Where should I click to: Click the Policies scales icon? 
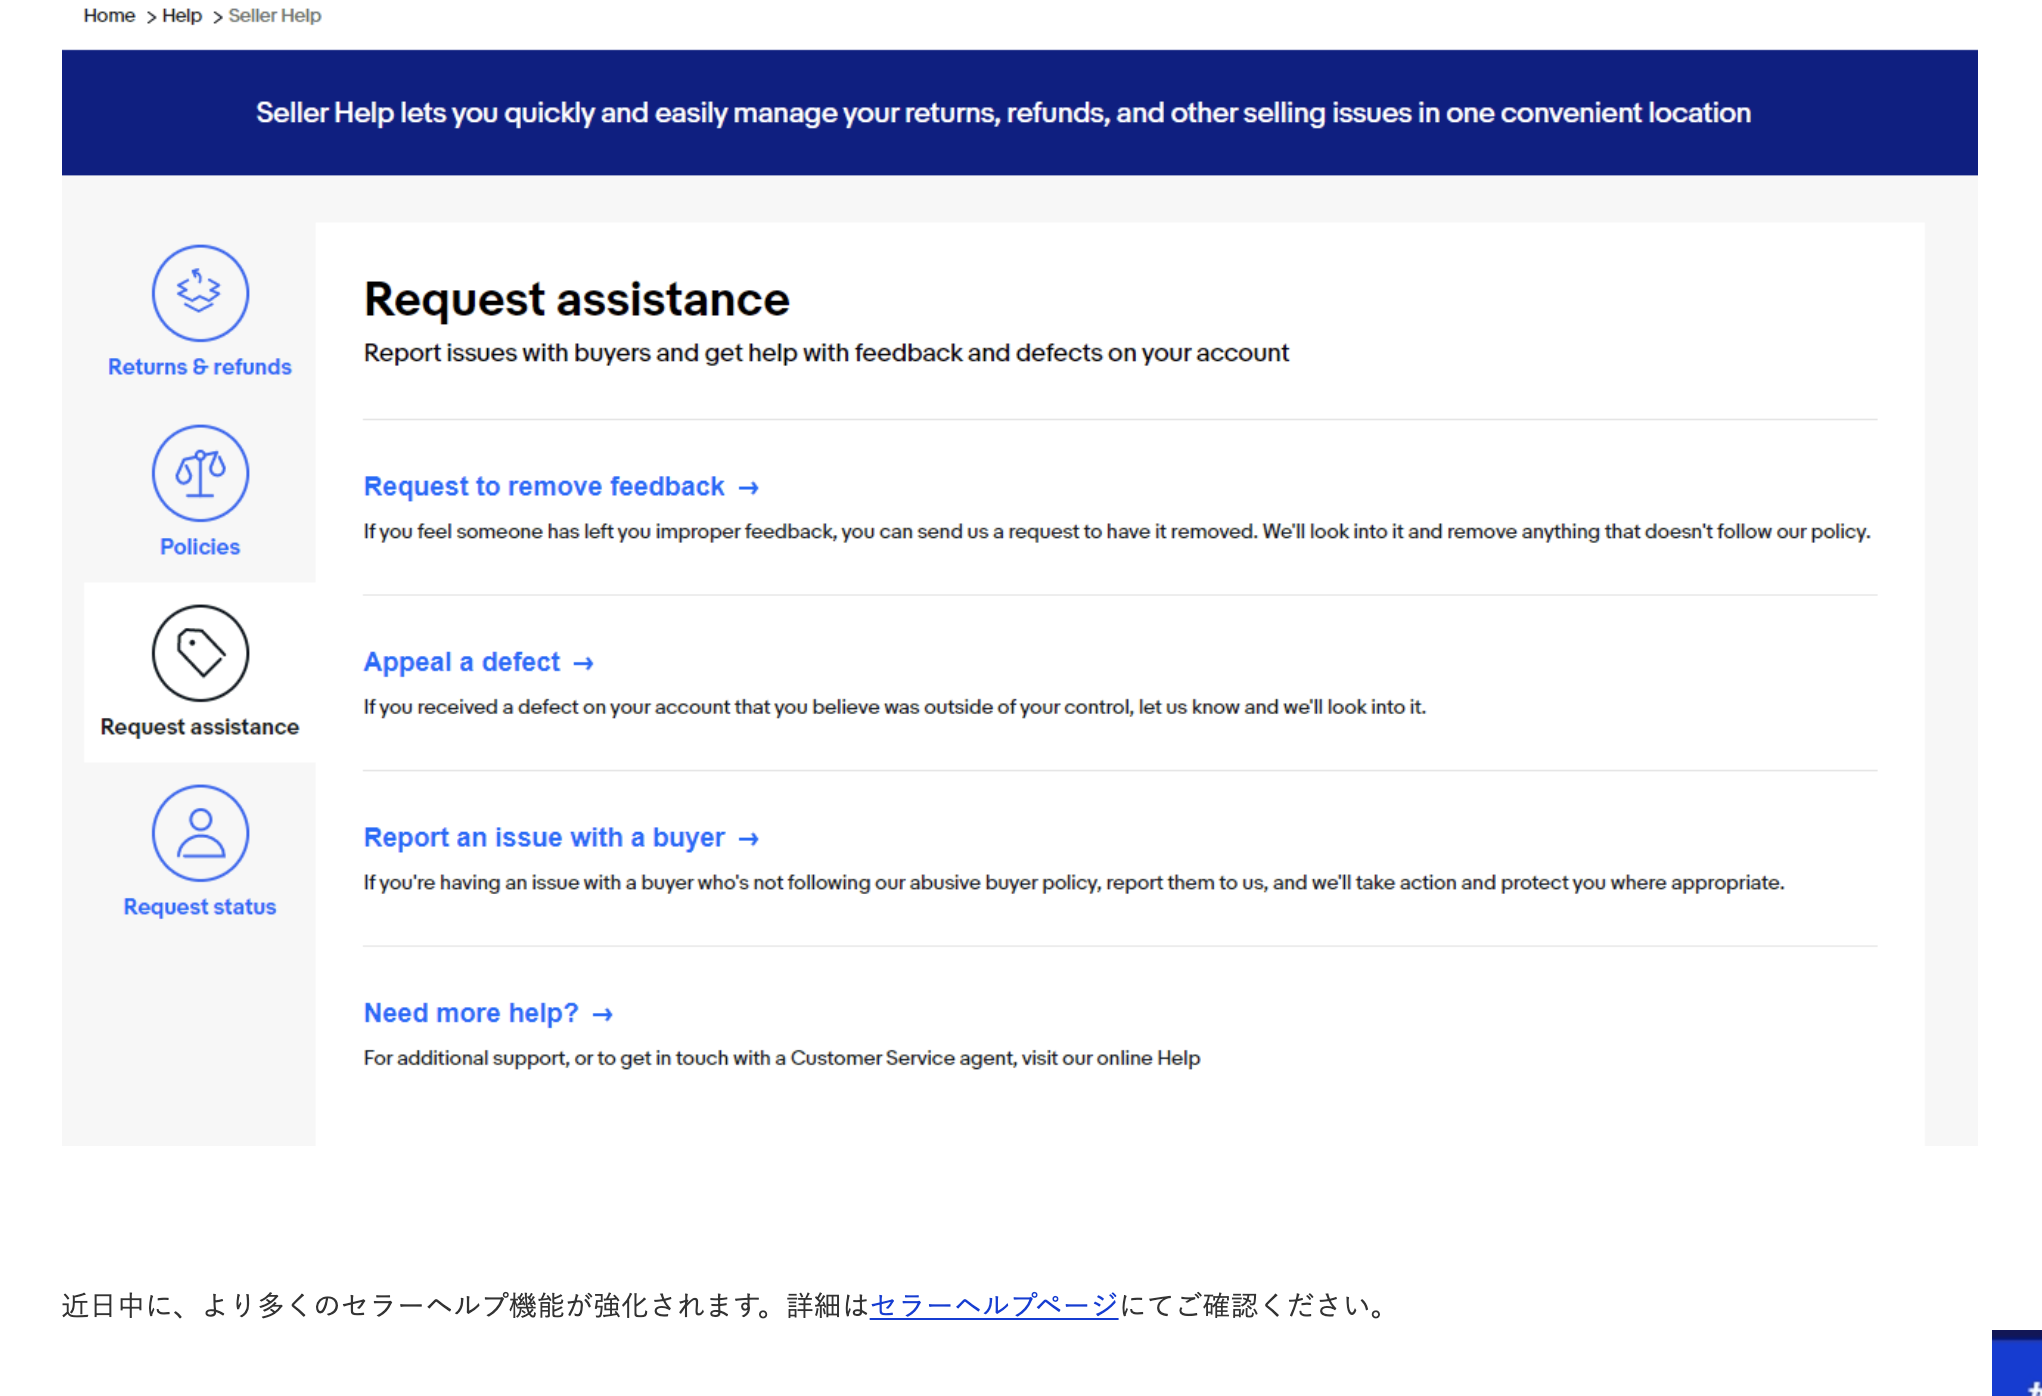click(x=200, y=473)
